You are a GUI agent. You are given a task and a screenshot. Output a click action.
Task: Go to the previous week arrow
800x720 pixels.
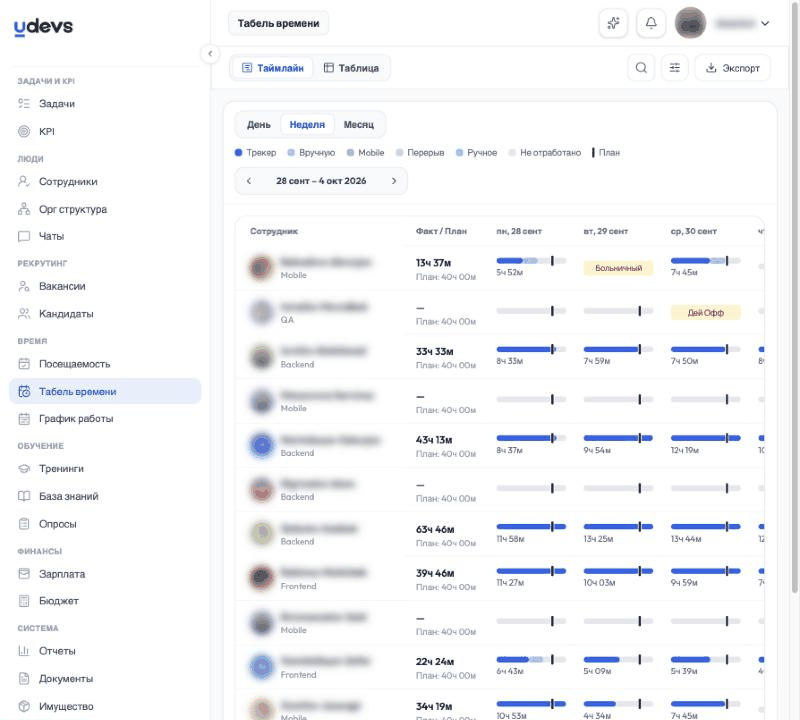(249, 181)
